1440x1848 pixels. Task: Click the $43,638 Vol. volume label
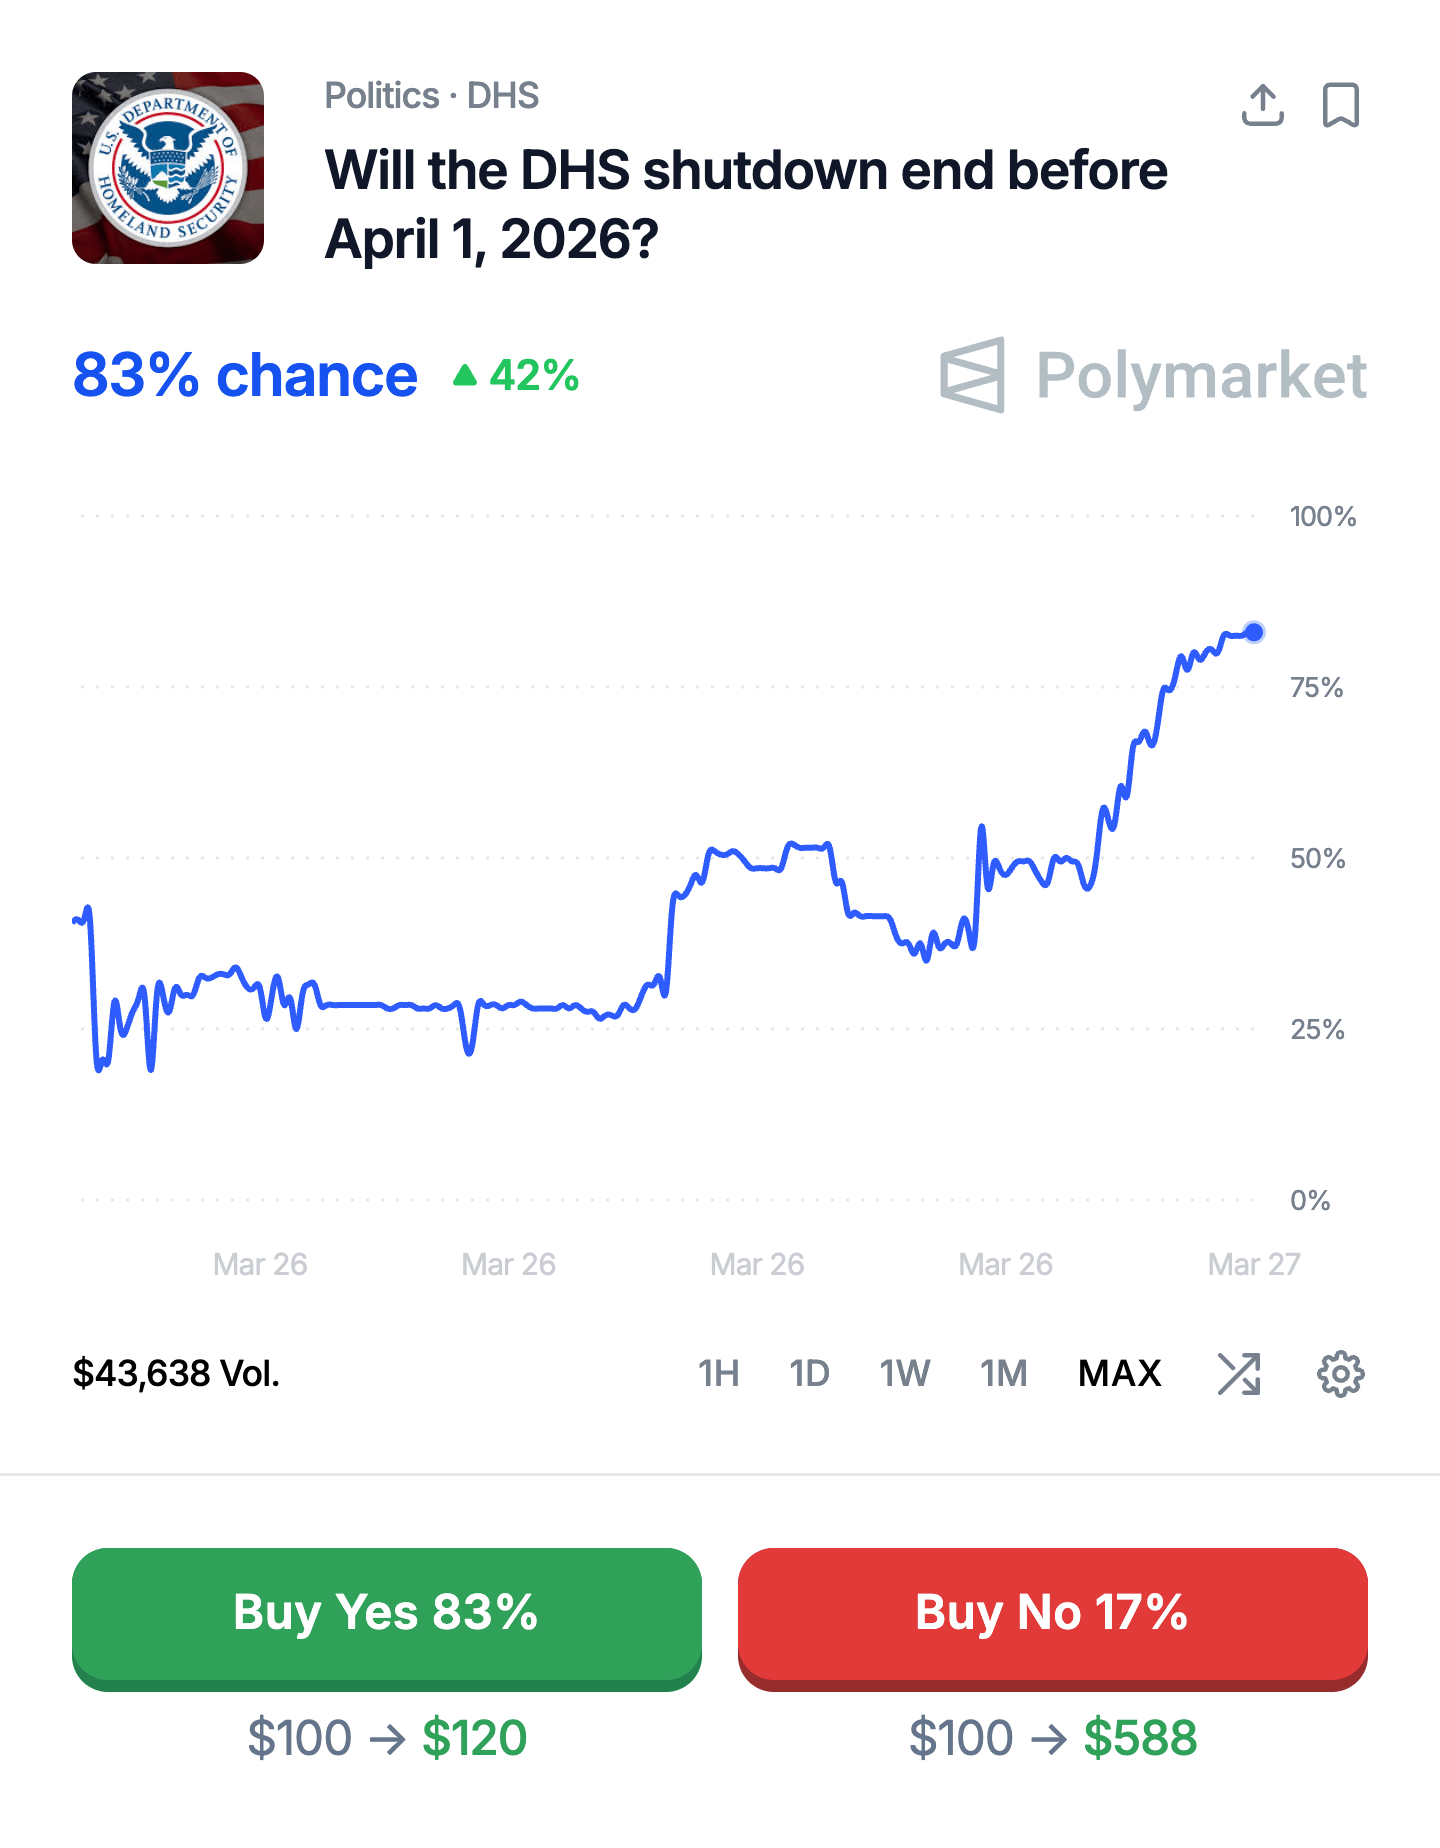point(176,1373)
